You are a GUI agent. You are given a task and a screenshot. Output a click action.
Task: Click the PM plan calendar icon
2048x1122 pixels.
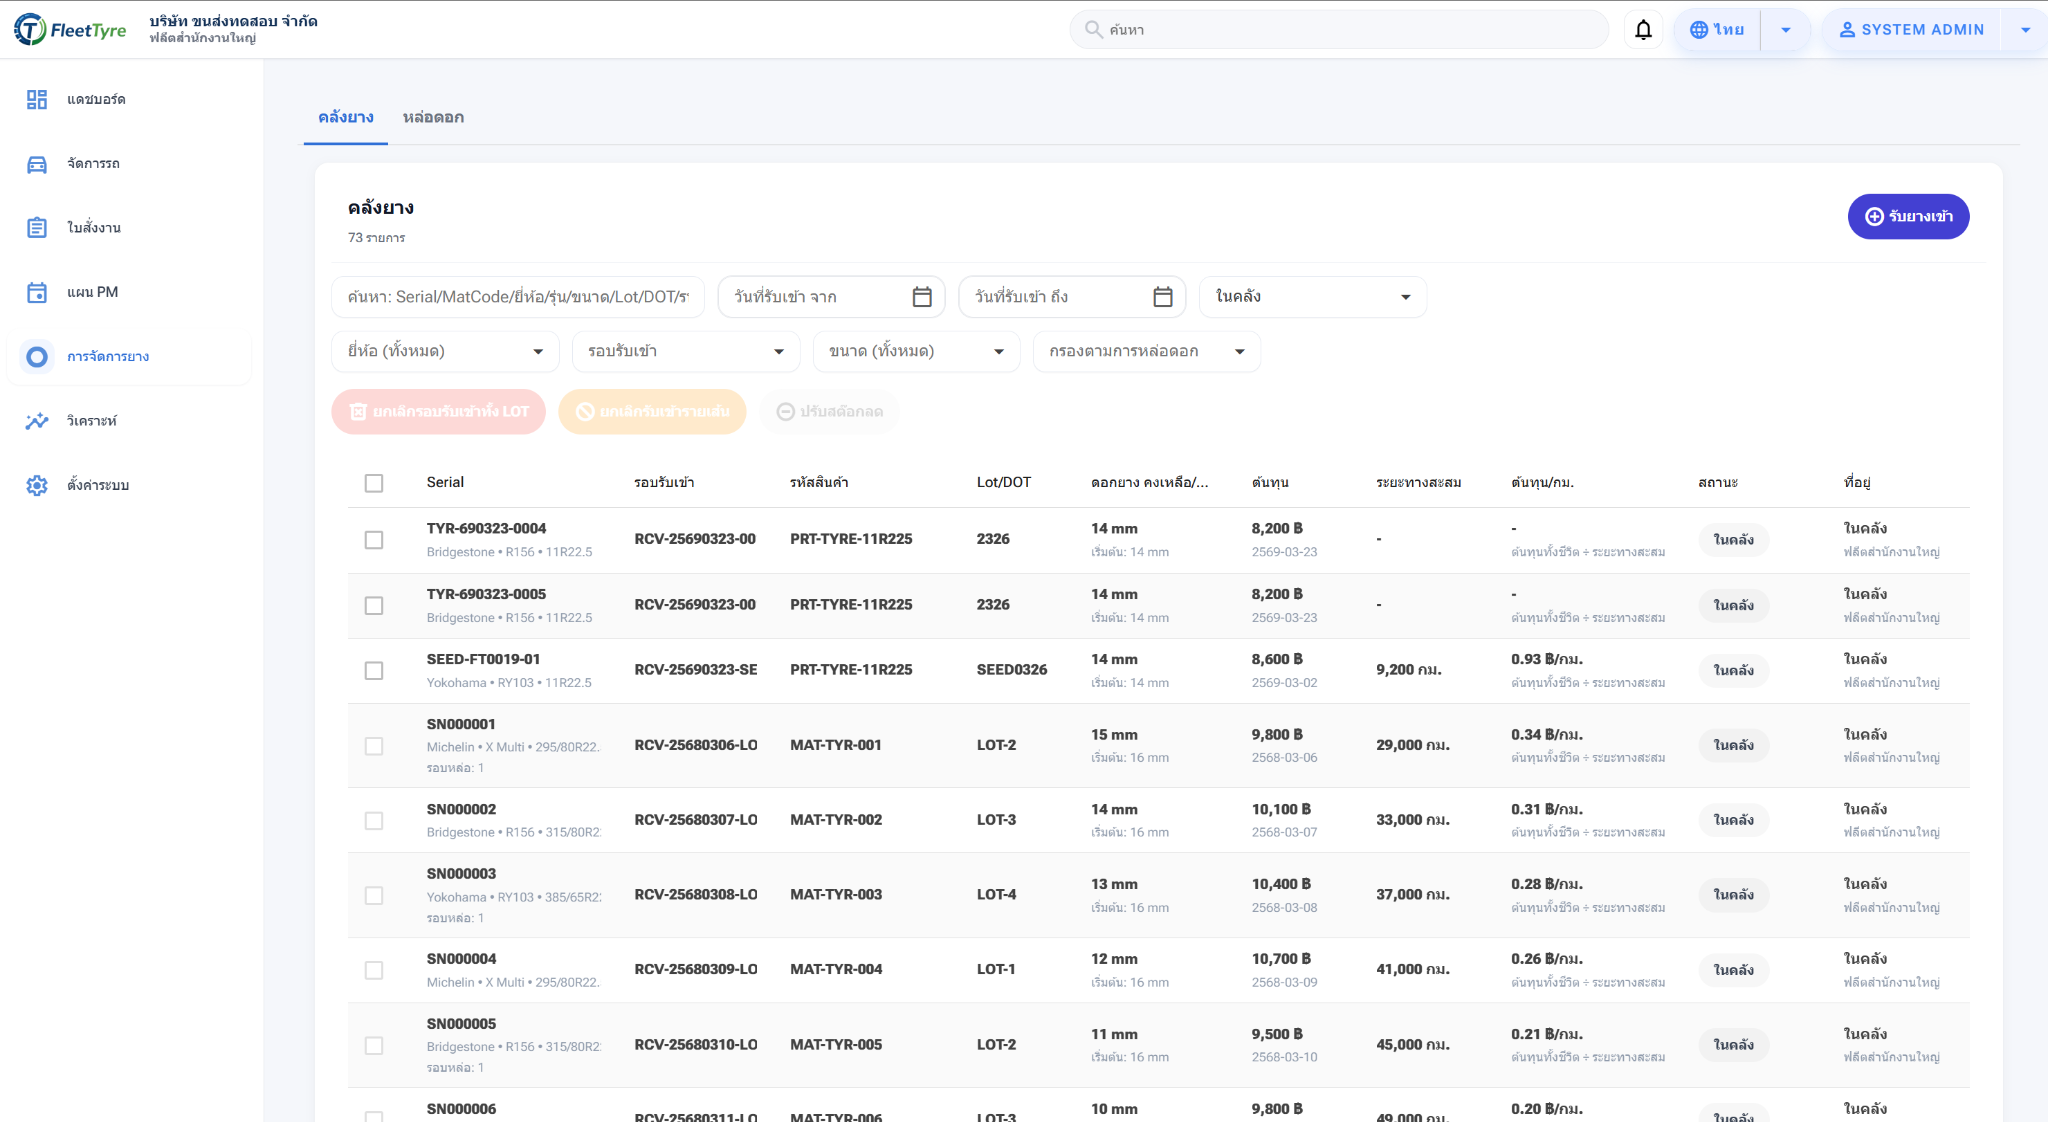tap(37, 292)
